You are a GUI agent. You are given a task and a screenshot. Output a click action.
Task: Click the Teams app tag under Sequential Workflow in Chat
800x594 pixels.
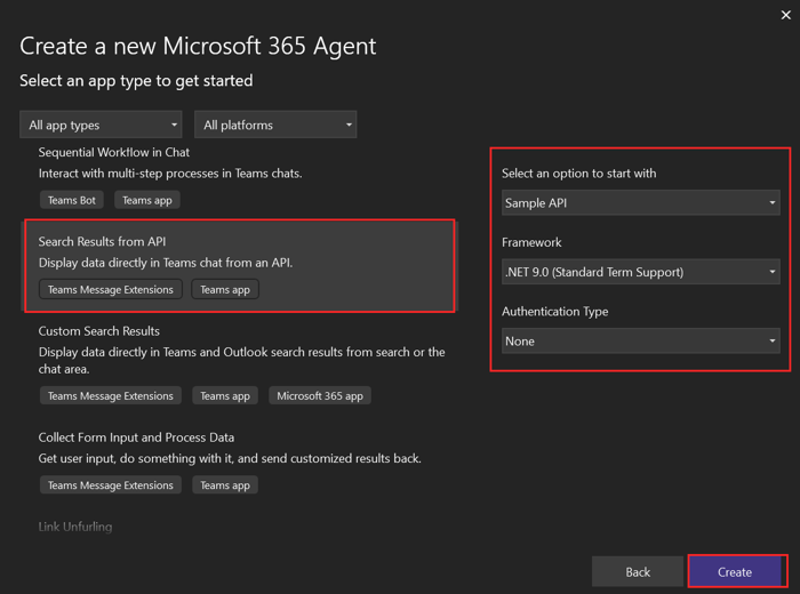tap(147, 199)
